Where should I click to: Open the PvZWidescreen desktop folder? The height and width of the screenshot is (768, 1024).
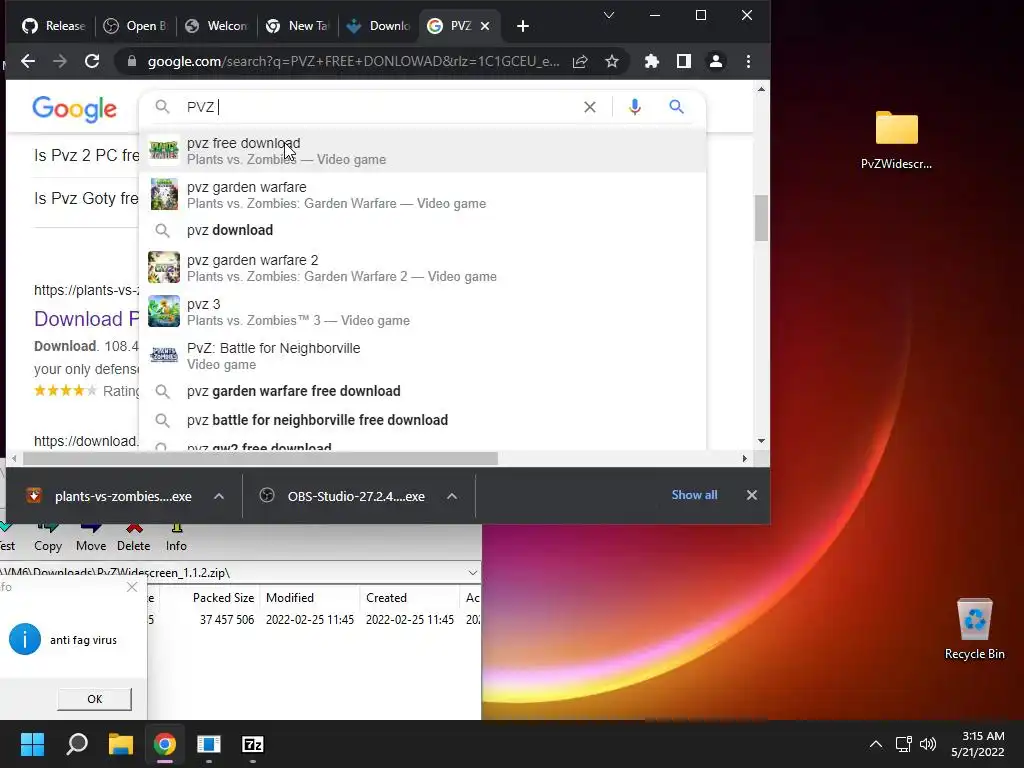(896, 139)
